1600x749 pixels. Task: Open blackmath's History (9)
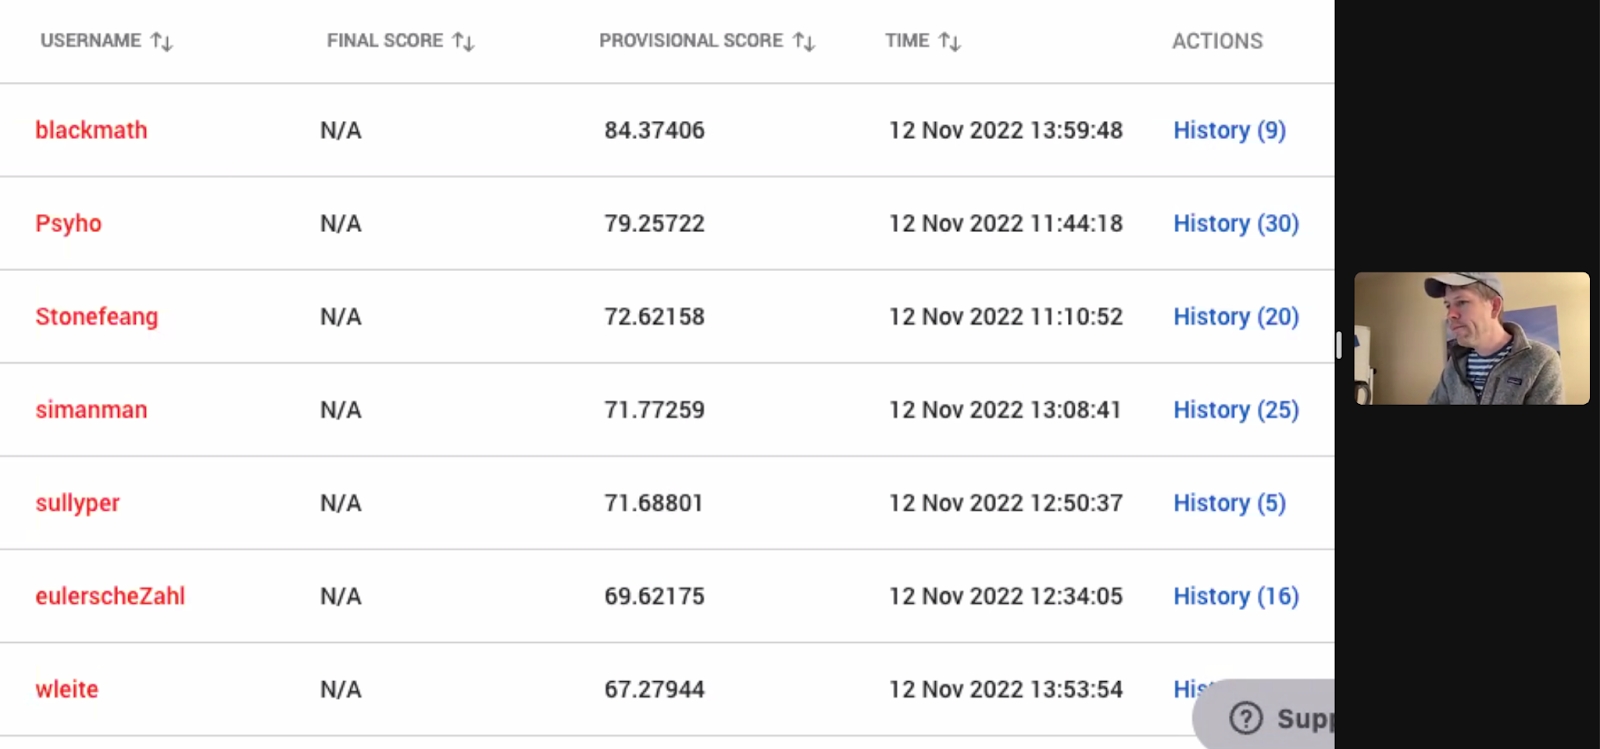[x=1229, y=131]
